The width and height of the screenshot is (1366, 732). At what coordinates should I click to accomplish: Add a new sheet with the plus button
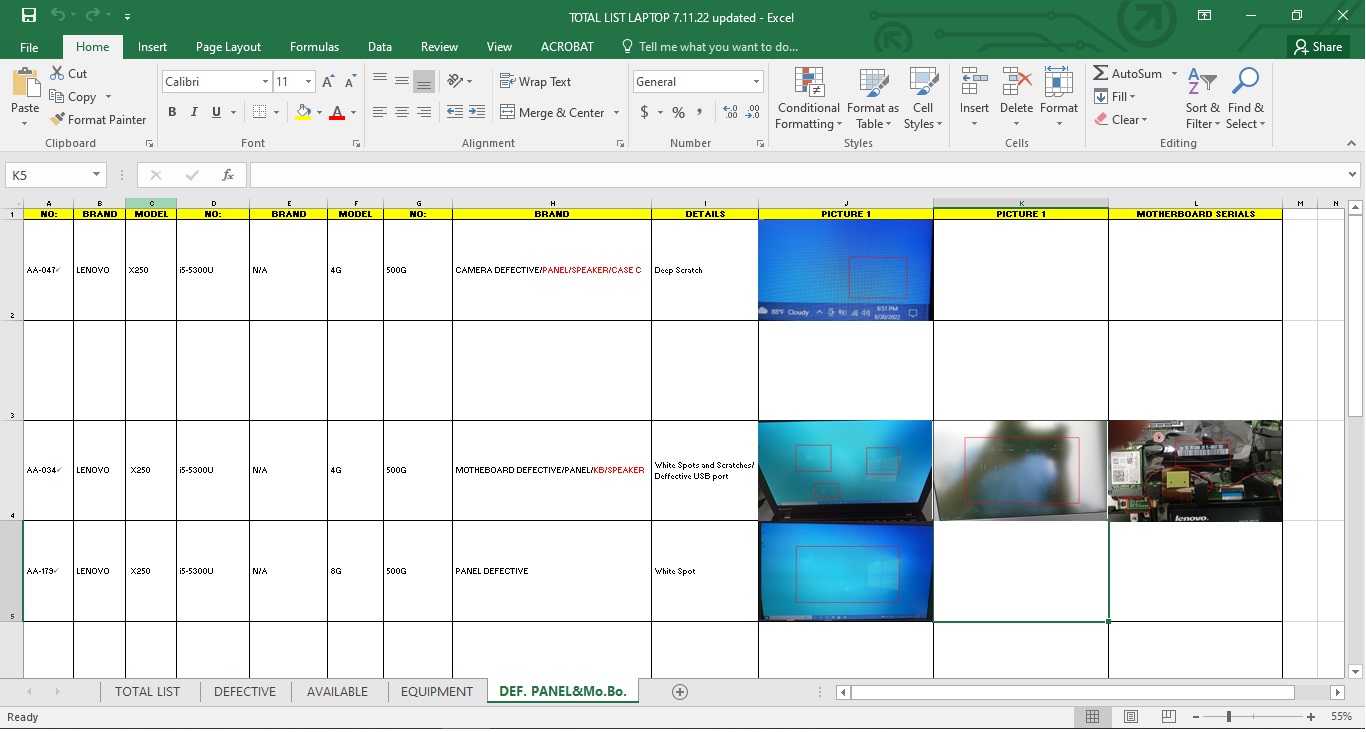pyautogui.click(x=680, y=692)
